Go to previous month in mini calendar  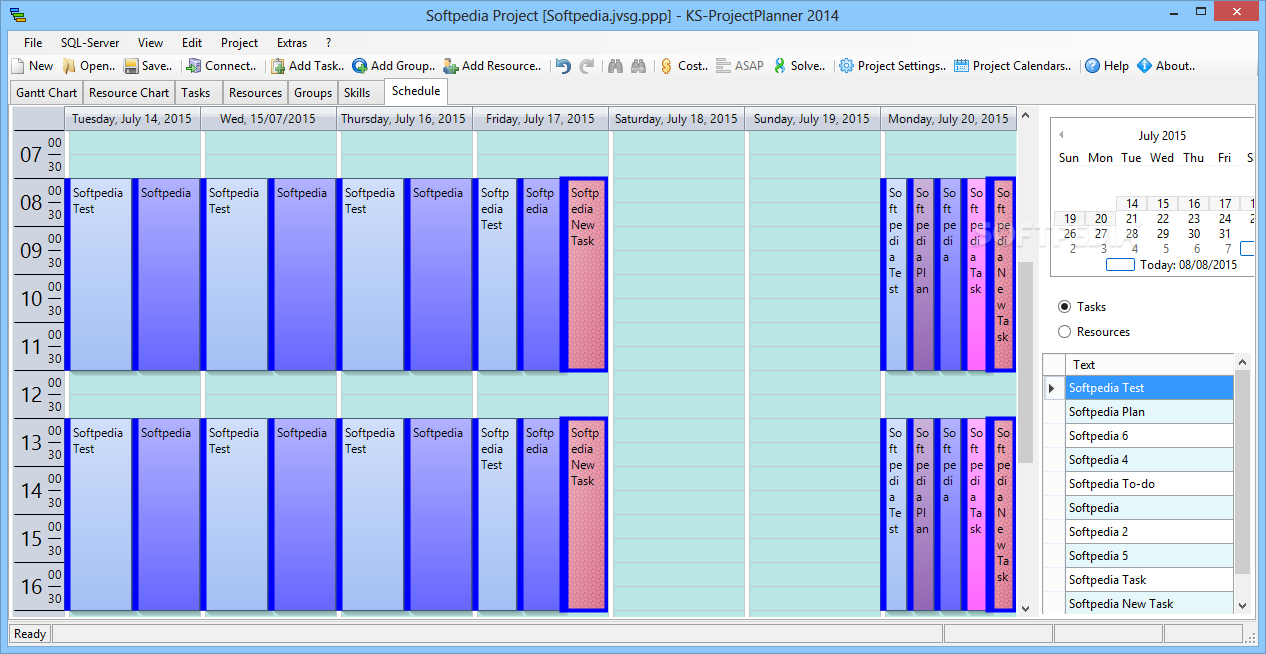click(1061, 135)
